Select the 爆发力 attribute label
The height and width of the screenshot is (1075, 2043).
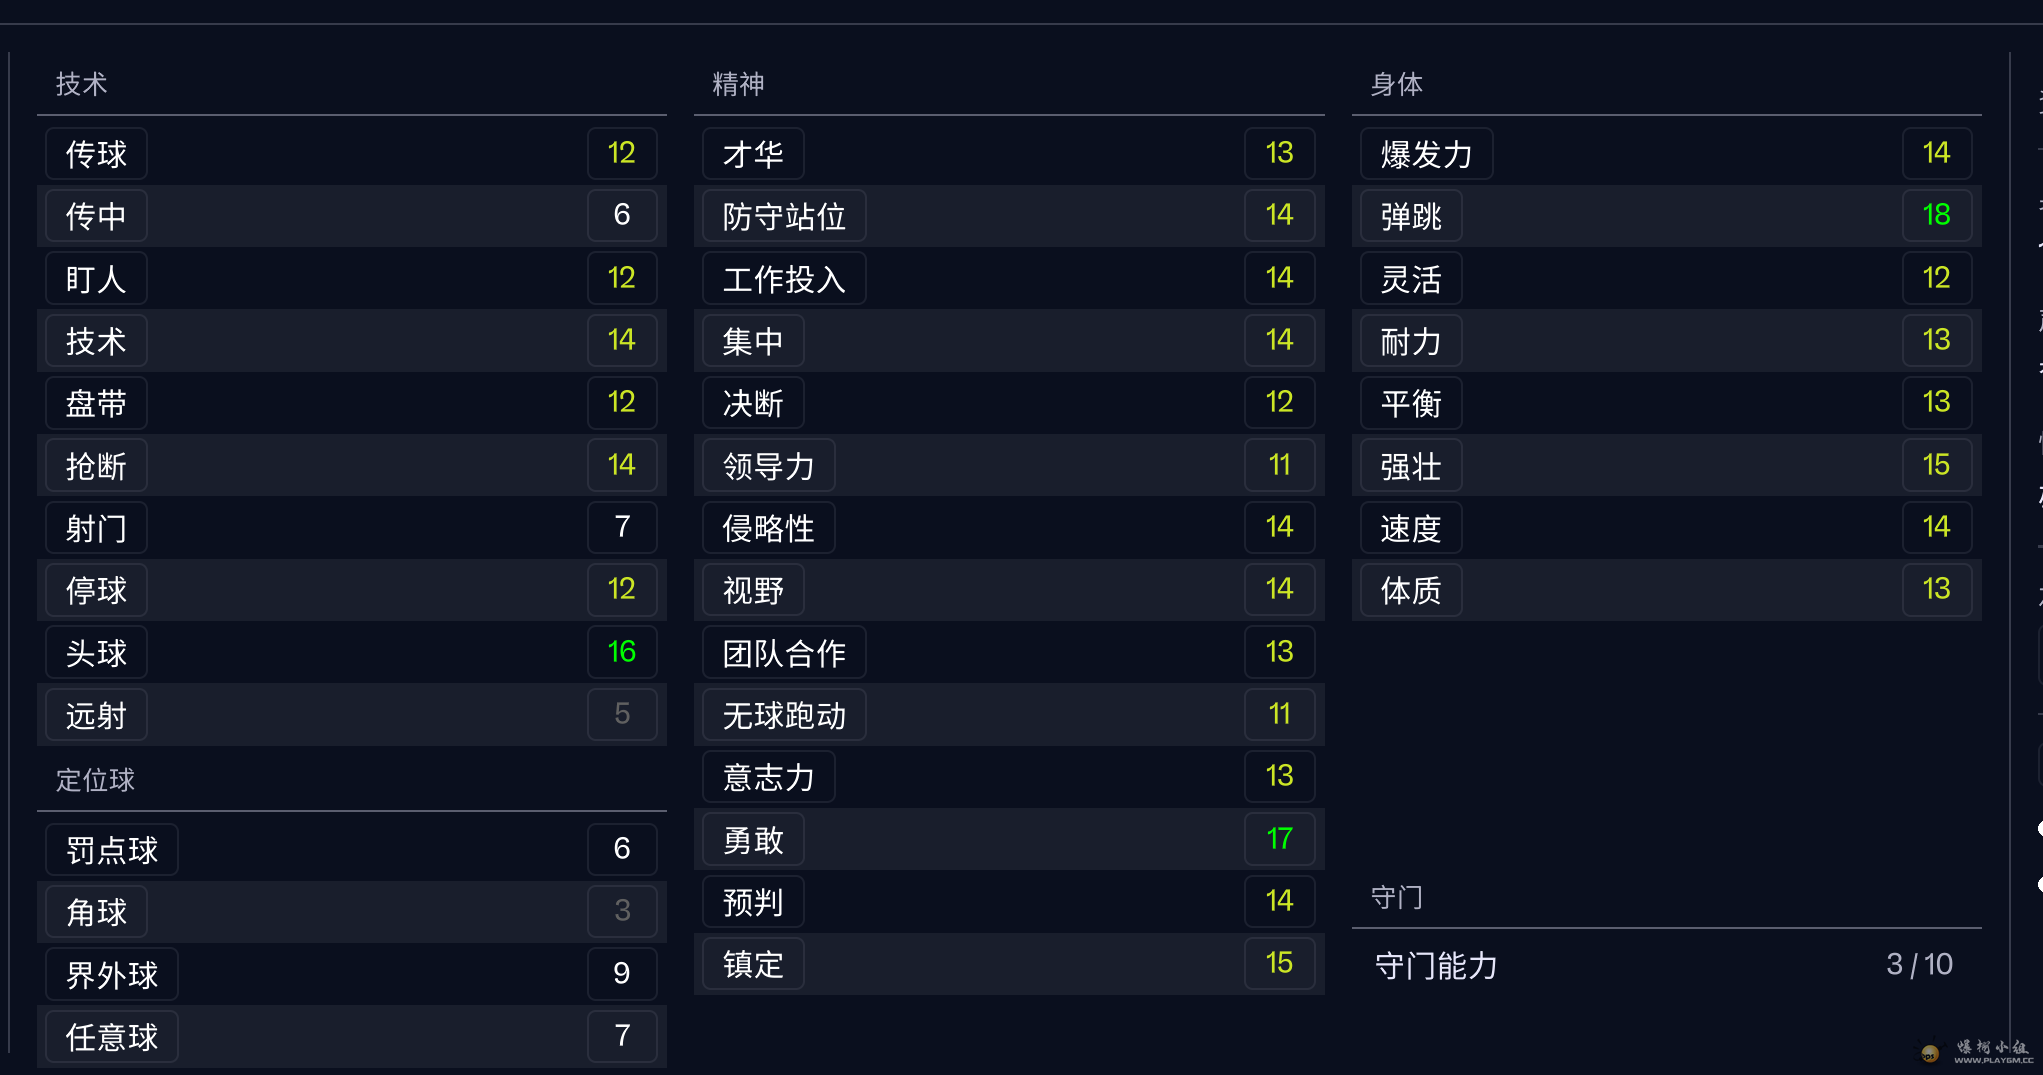click(1426, 154)
